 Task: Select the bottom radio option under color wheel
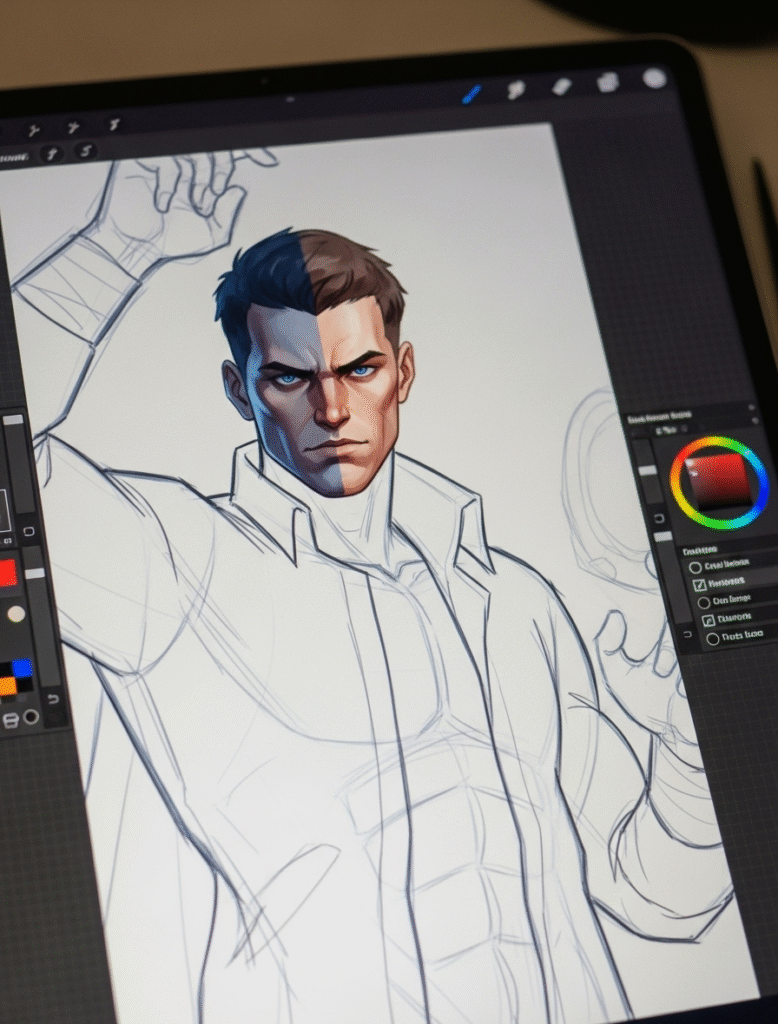[x=713, y=639]
